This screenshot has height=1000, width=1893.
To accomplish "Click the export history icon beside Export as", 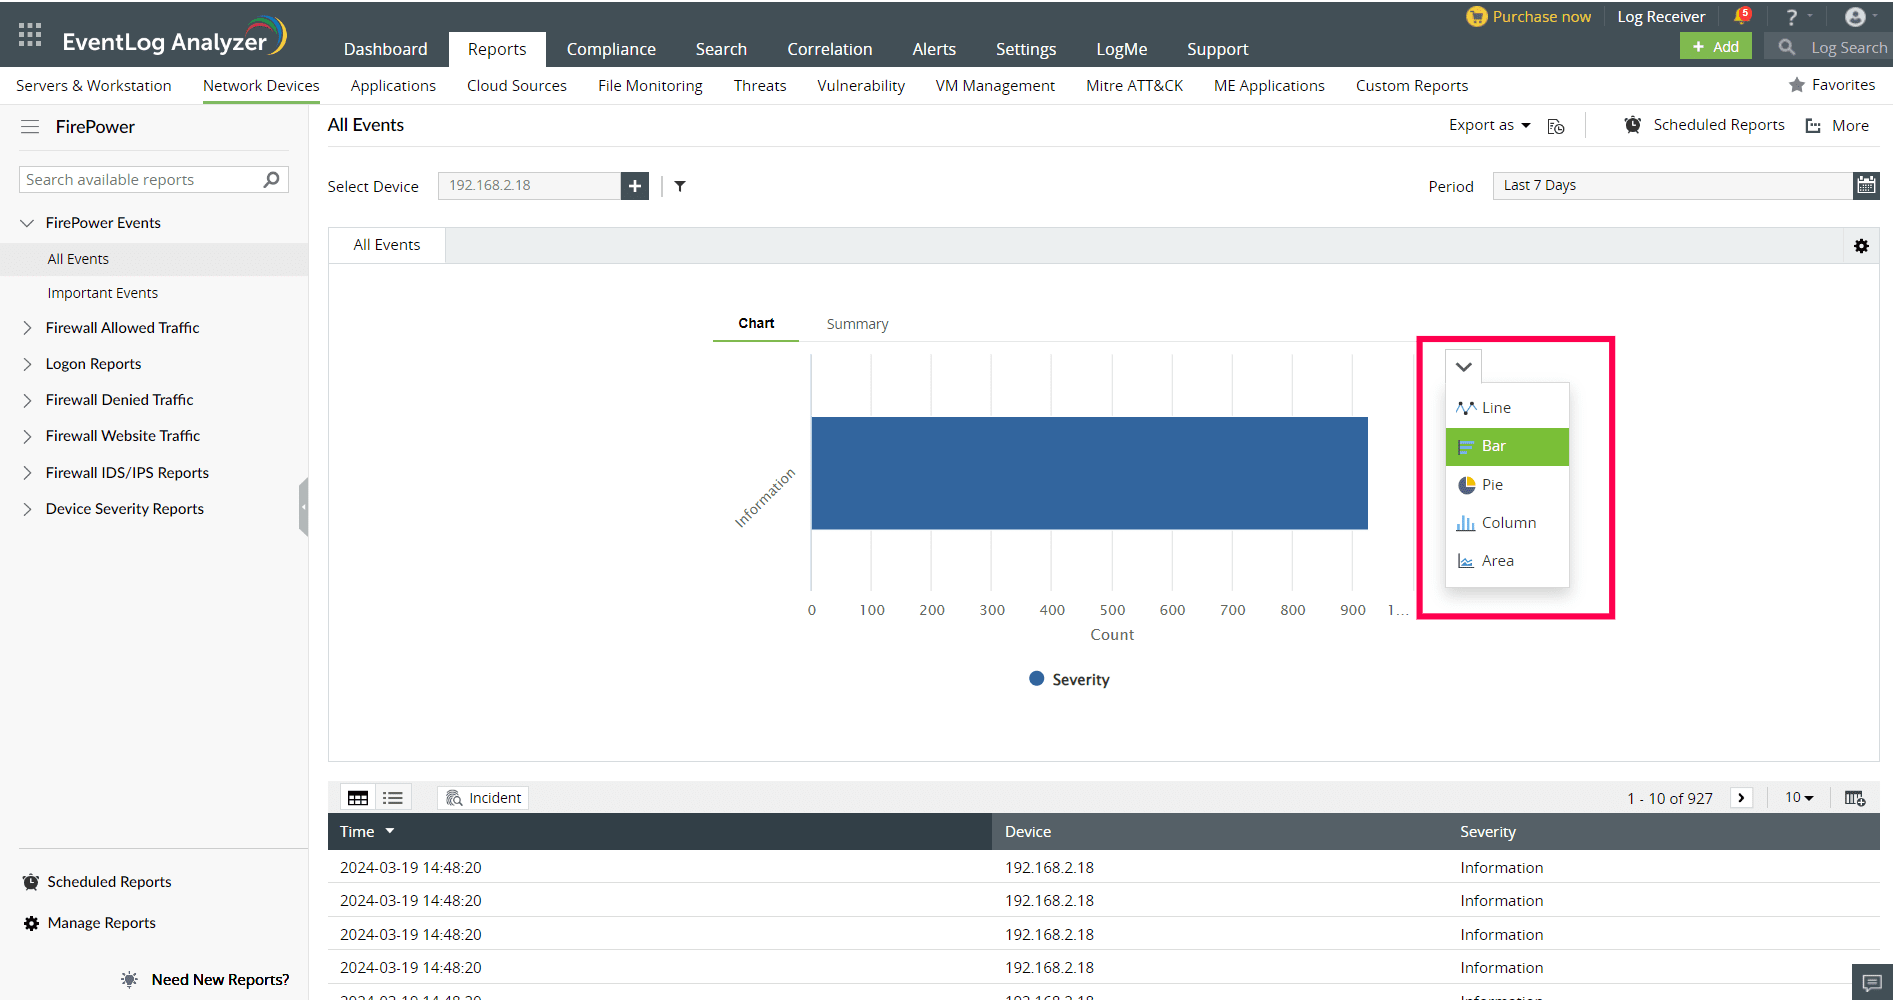I will (x=1556, y=126).
